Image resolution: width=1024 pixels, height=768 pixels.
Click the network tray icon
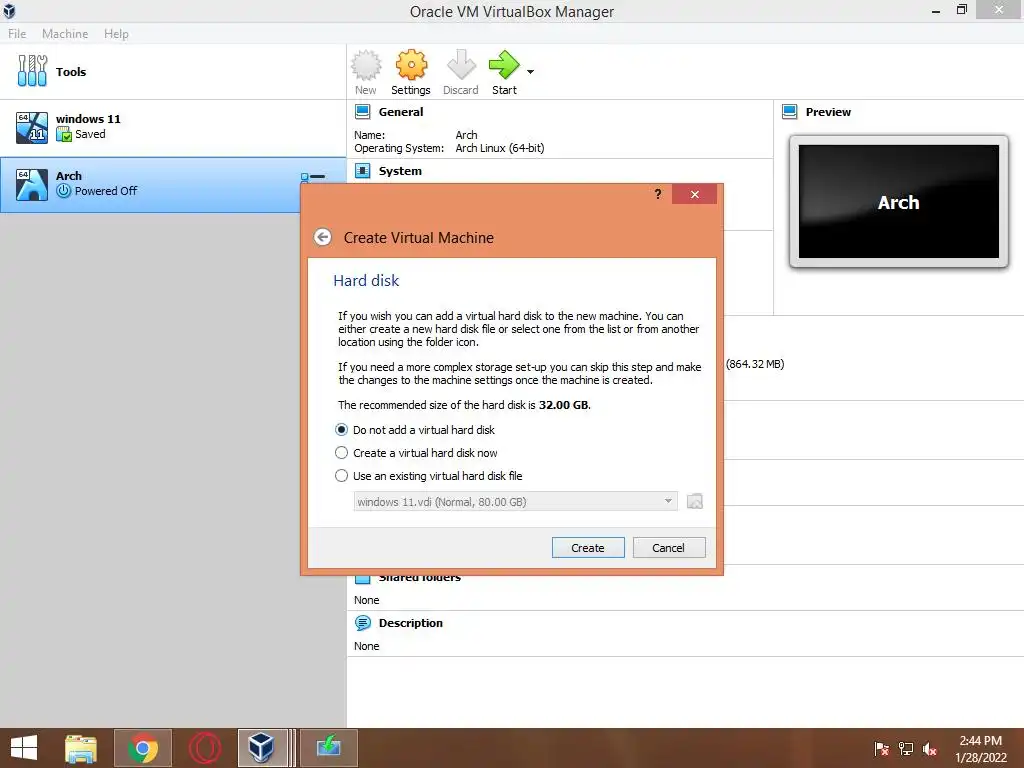click(906, 749)
